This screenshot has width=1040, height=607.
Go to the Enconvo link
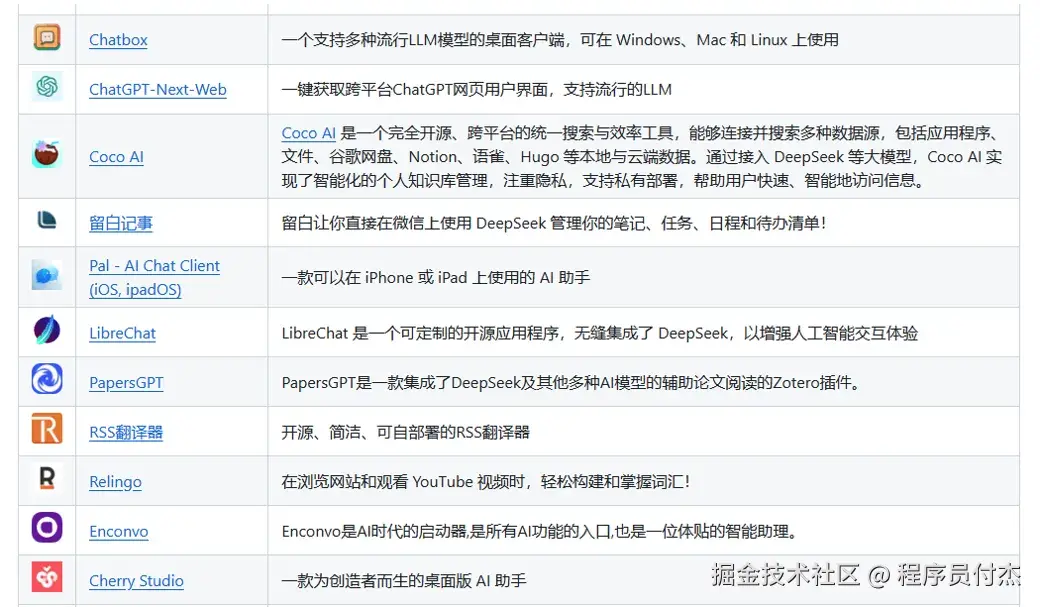(x=119, y=532)
